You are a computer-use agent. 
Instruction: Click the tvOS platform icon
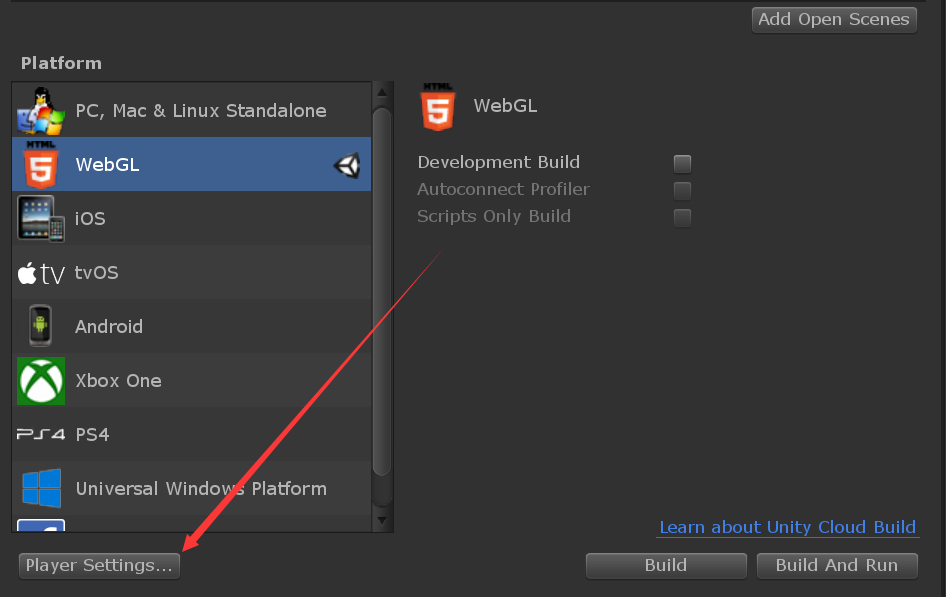40,272
